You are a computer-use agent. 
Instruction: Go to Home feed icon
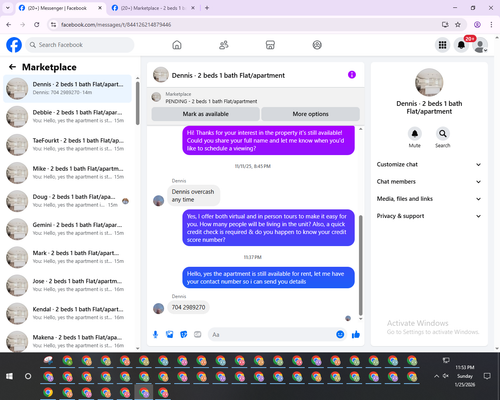177,45
